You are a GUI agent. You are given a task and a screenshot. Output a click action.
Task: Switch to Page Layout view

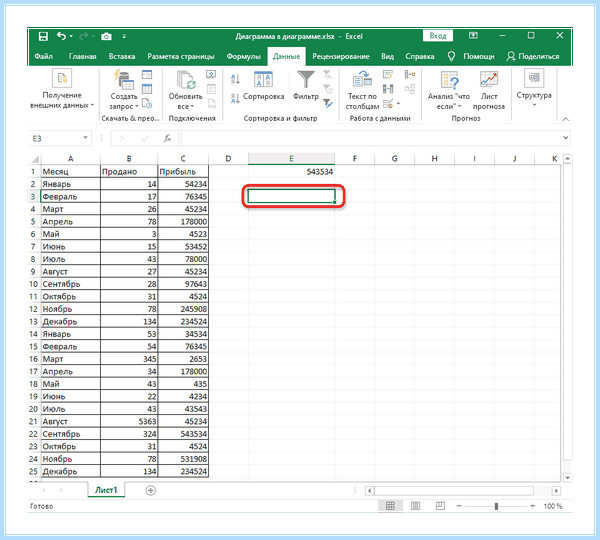pyautogui.click(x=415, y=506)
